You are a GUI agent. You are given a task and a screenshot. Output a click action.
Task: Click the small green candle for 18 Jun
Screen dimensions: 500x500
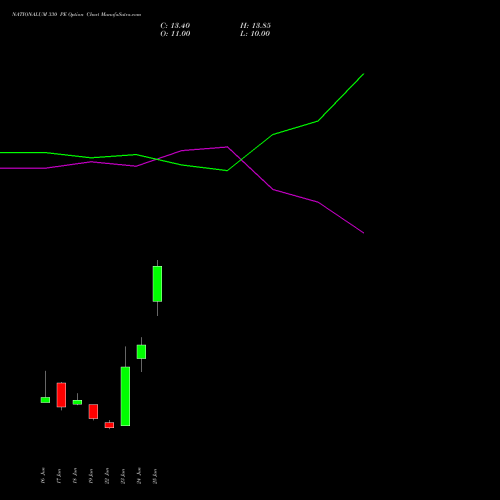[x=77, y=402]
